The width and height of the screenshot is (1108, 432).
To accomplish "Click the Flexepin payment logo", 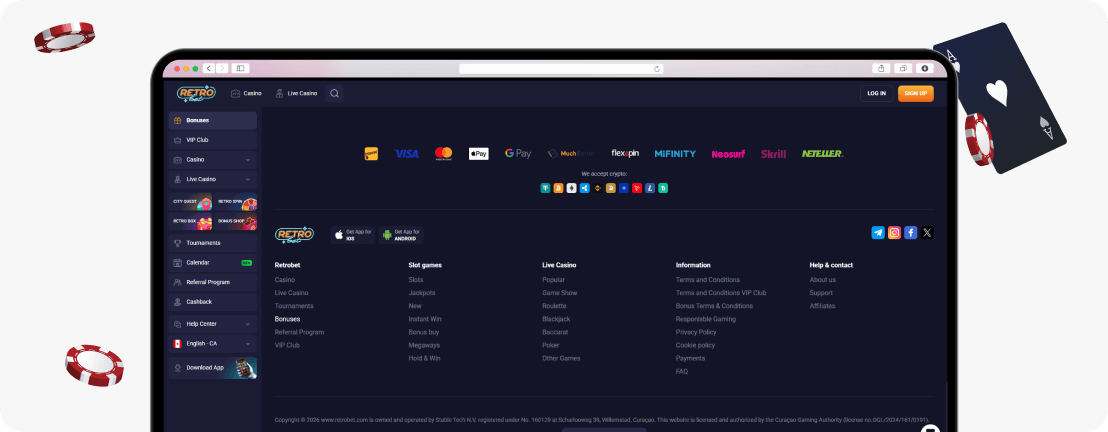I will click(x=625, y=153).
